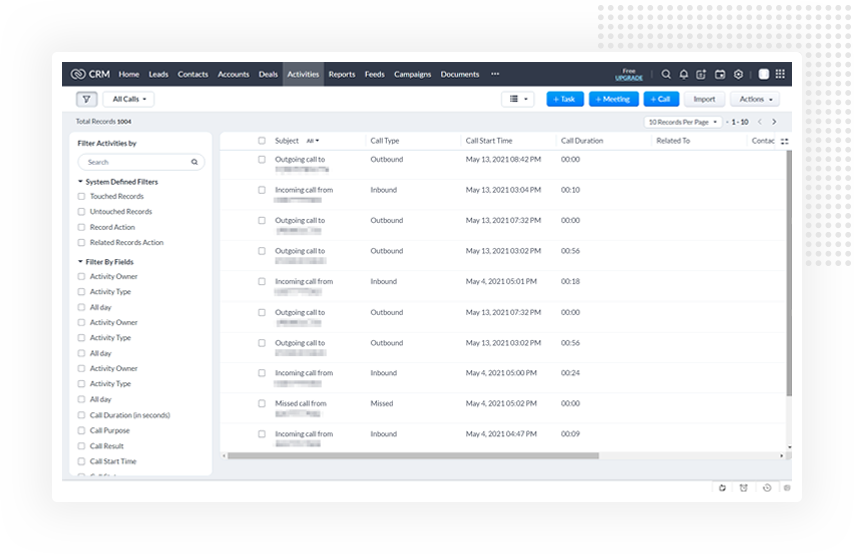854x554 pixels.
Task: Open the Accounts tab
Action: point(233,74)
